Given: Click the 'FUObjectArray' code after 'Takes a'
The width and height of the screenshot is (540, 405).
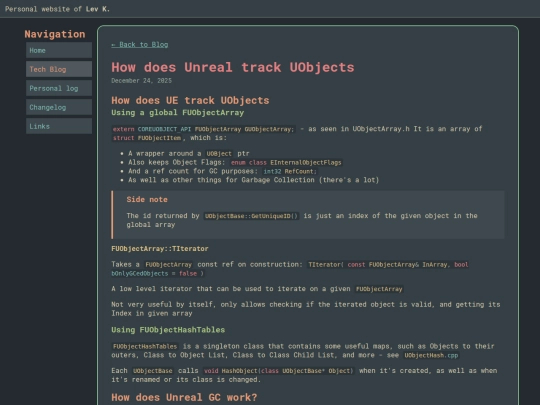Looking at the screenshot, I should (168, 264).
